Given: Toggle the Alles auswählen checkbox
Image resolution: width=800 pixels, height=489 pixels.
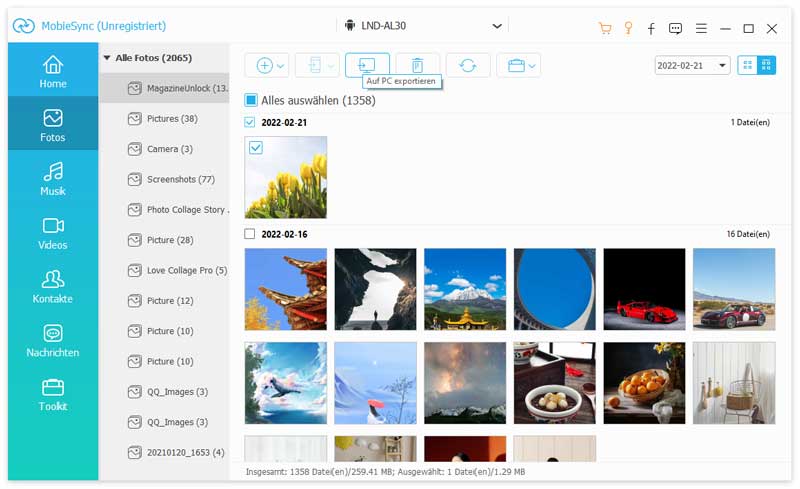Looking at the screenshot, I should tap(252, 101).
